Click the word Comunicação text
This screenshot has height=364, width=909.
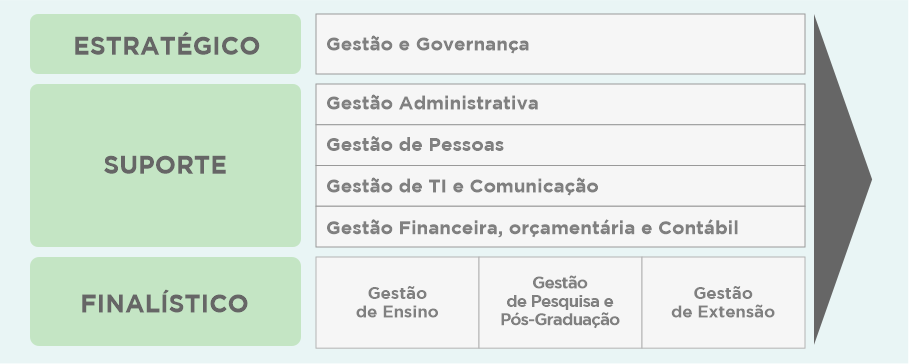(x=534, y=187)
